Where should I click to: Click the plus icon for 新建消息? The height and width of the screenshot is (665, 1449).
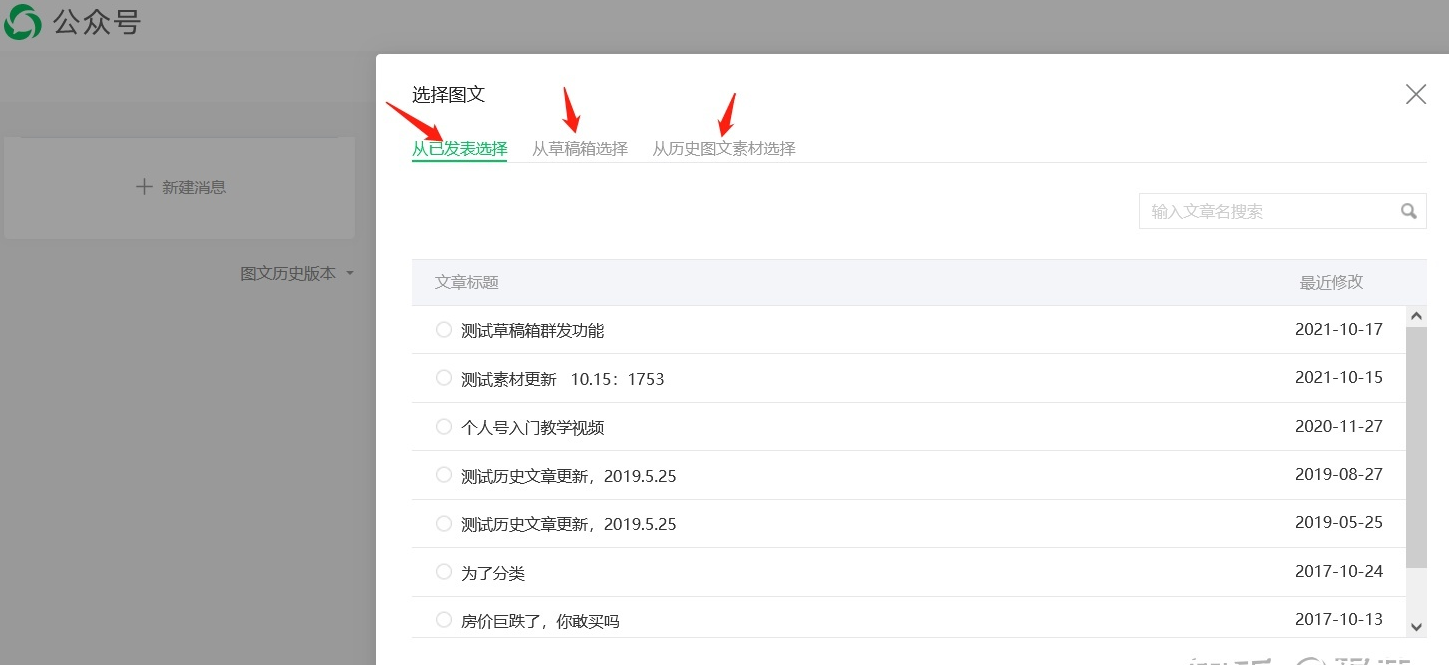point(144,187)
